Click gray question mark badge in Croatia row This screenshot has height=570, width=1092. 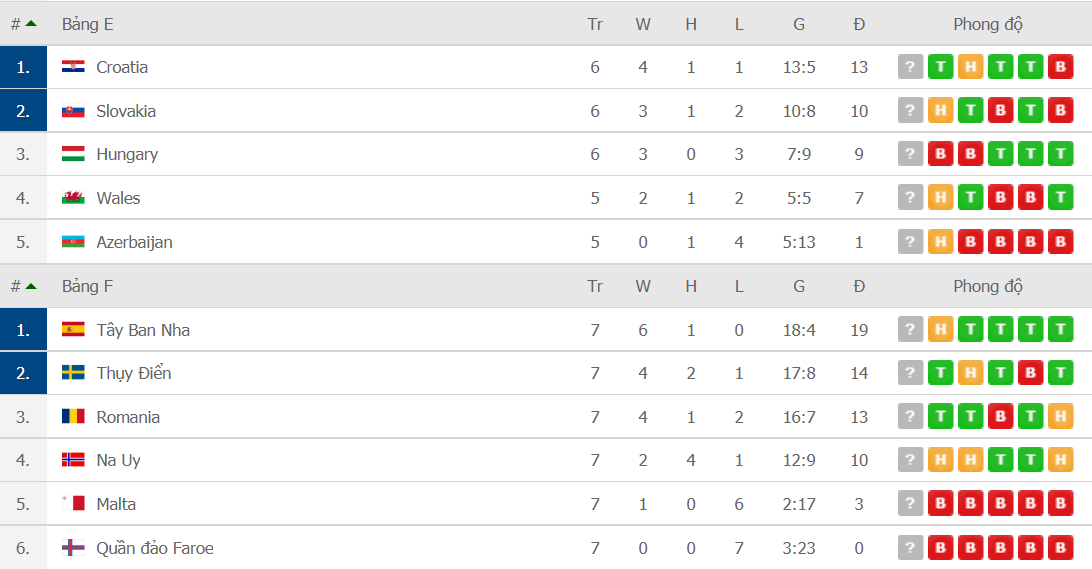coord(910,67)
